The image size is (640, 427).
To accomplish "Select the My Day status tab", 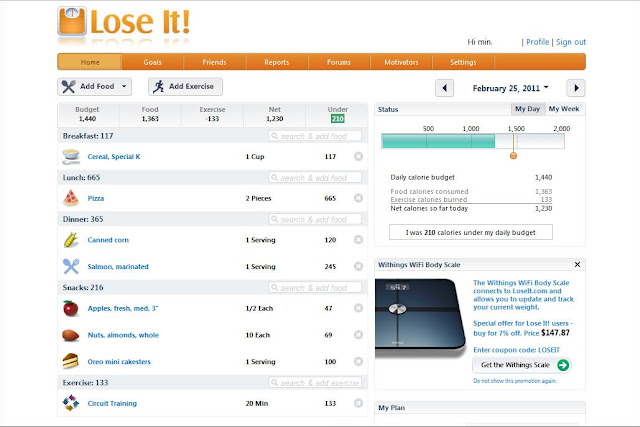I will coord(527,109).
